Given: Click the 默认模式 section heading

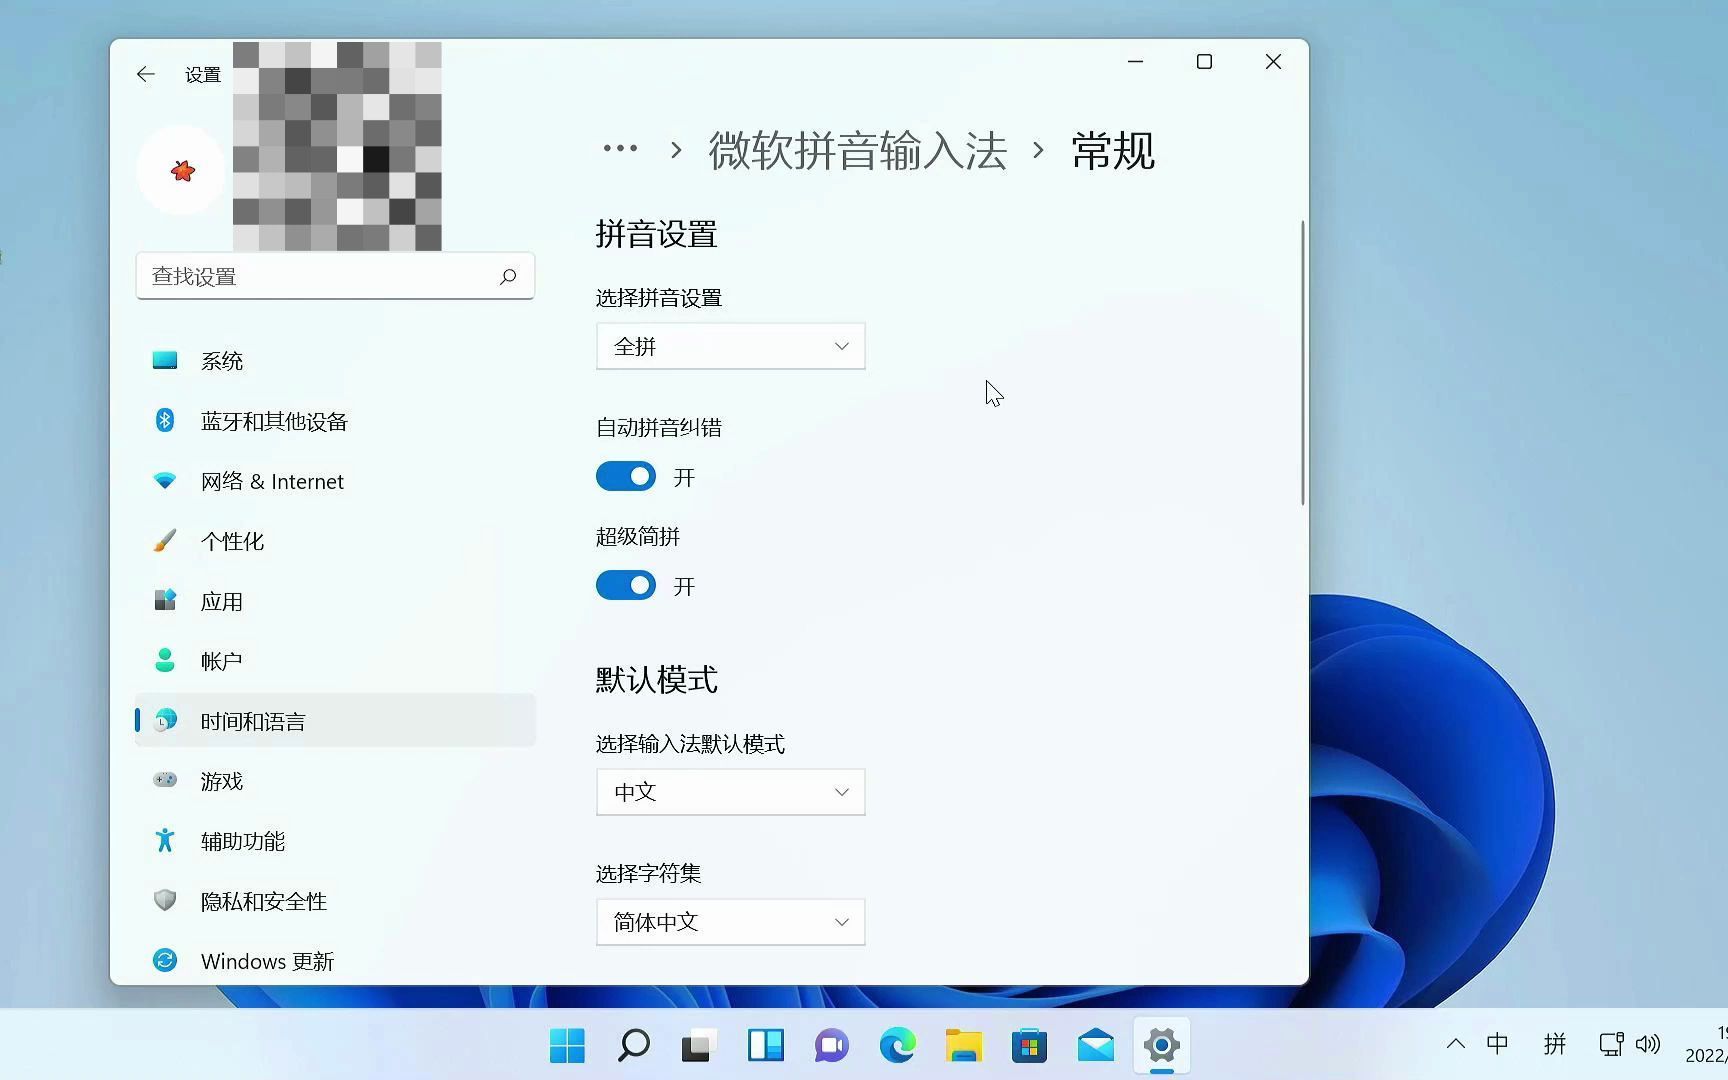Looking at the screenshot, I should pyautogui.click(x=657, y=680).
